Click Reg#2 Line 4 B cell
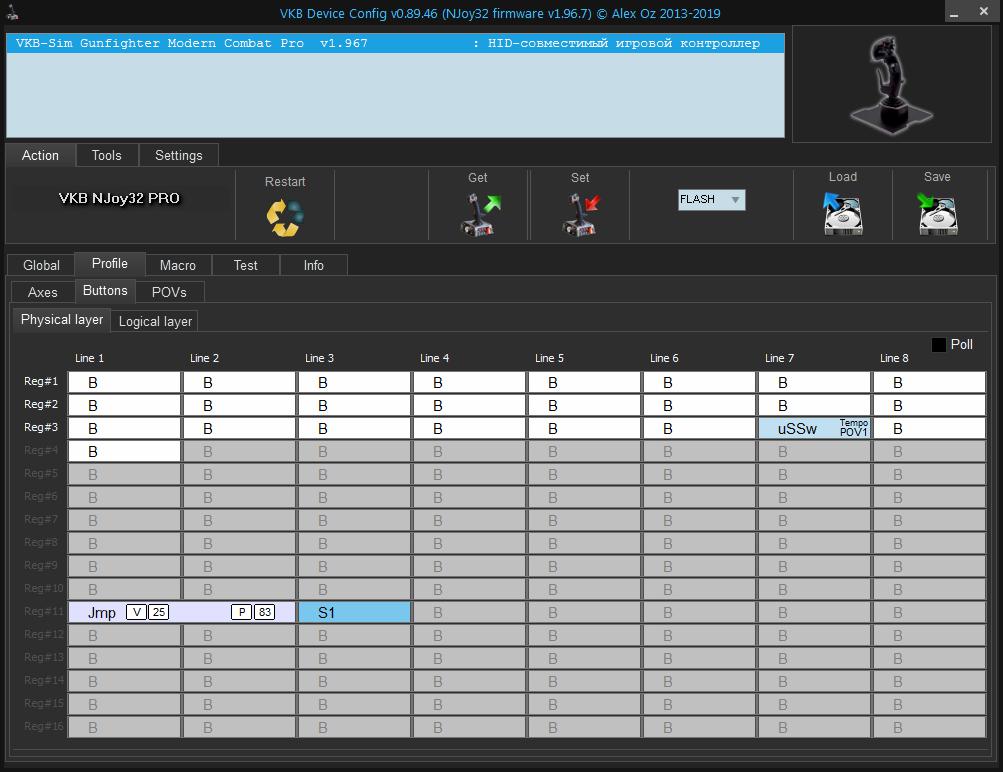The width and height of the screenshot is (1003, 772). 469,406
